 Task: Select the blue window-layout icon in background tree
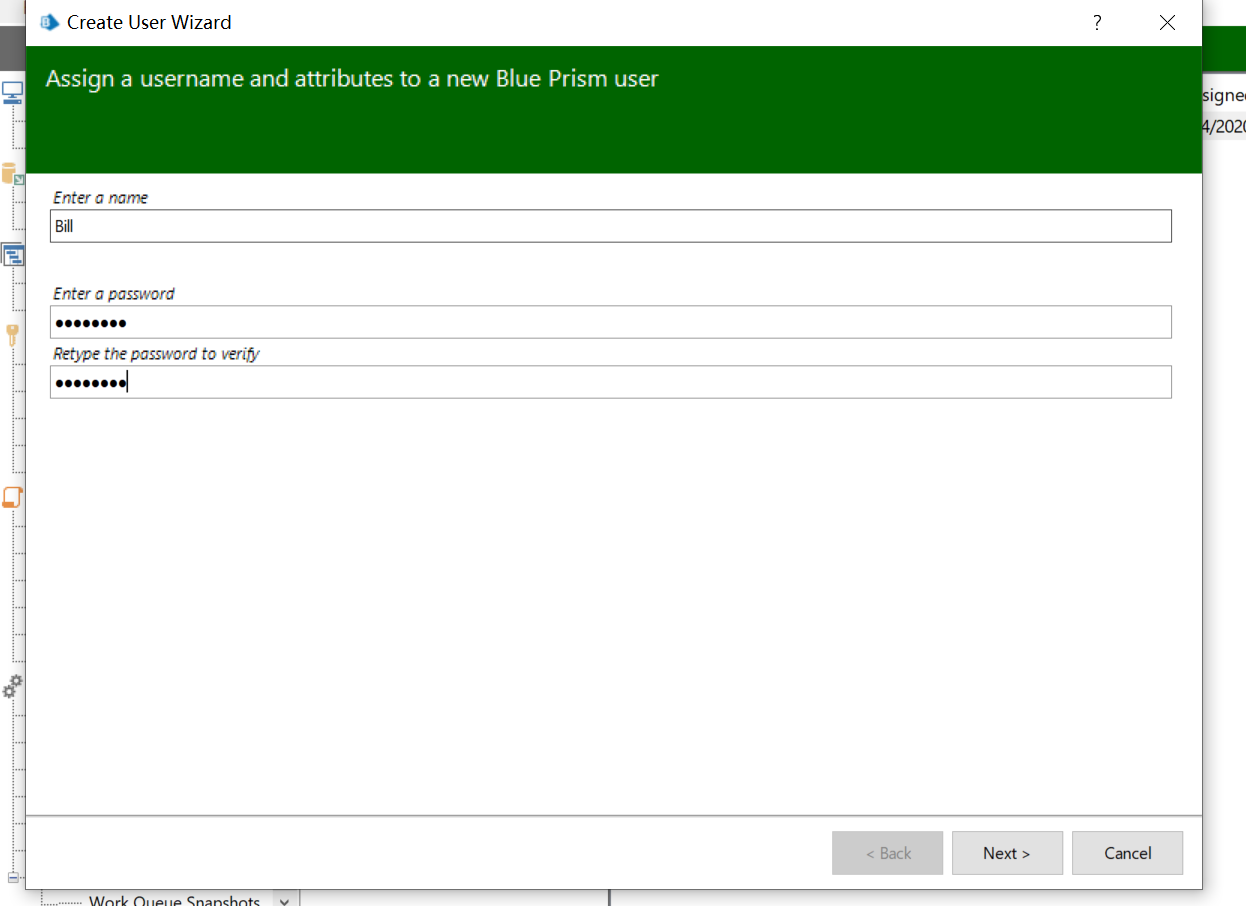point(12,255)
